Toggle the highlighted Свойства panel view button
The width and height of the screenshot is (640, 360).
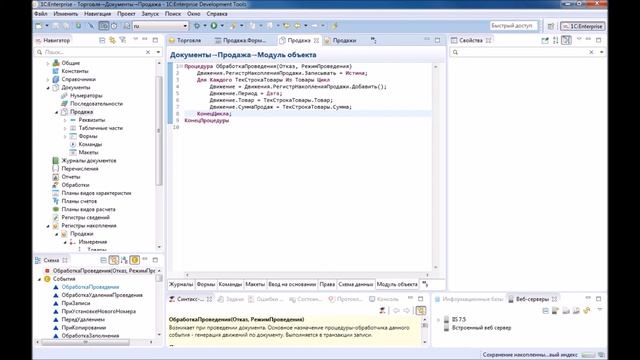click(566, 40)
